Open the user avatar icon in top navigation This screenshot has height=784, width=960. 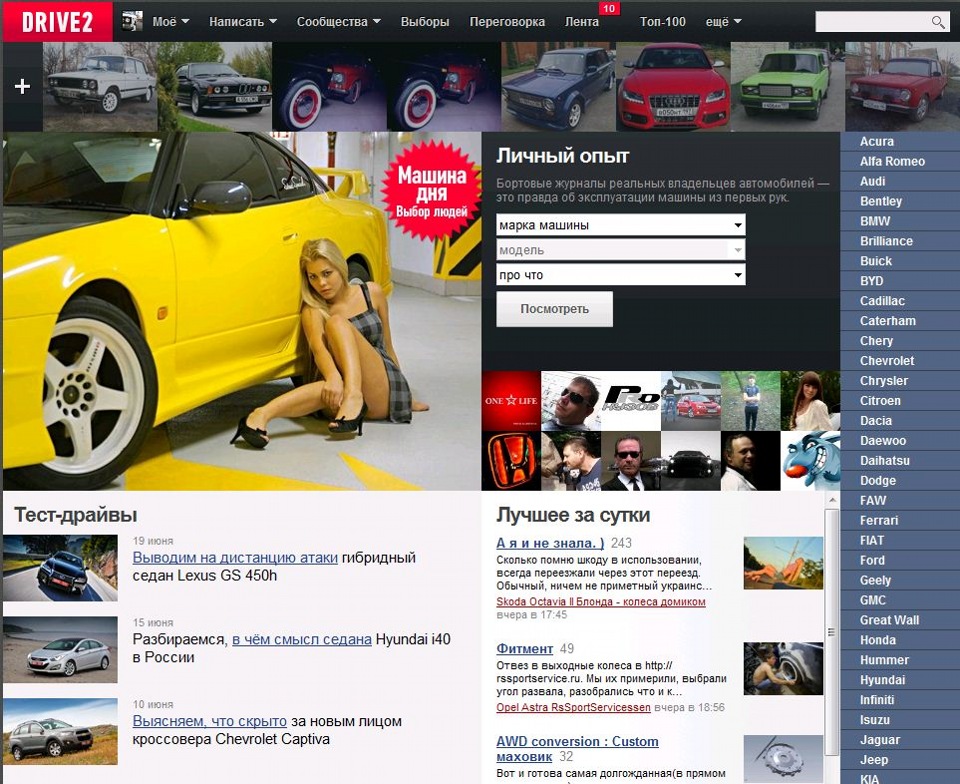pyautogui.click(x=132, y=21)
